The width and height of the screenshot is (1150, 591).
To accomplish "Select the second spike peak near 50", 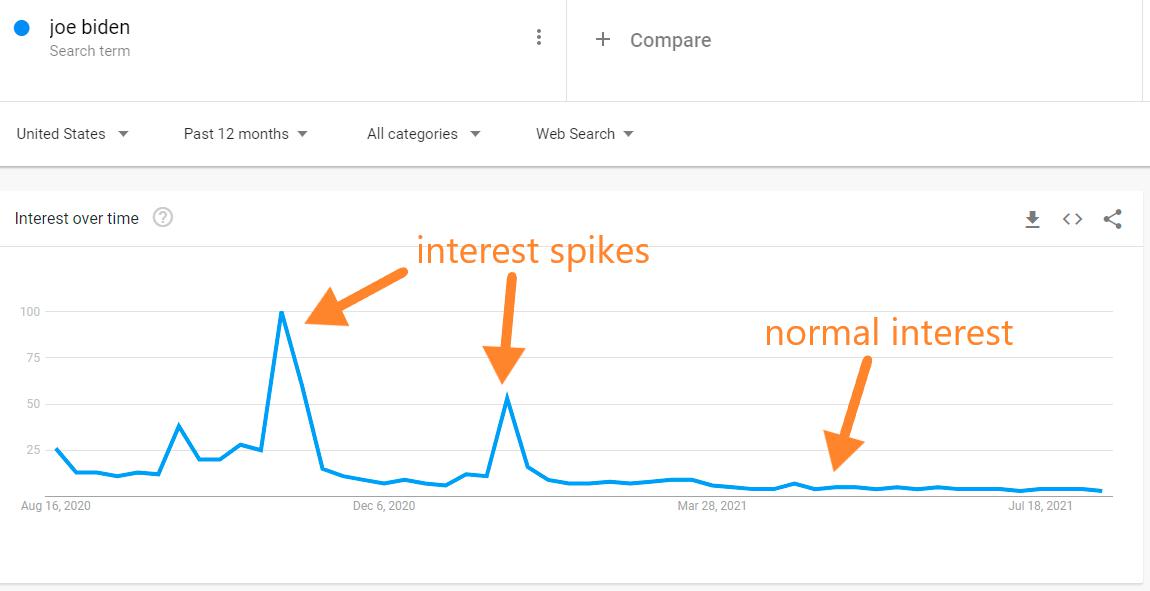I will point(508,397).
